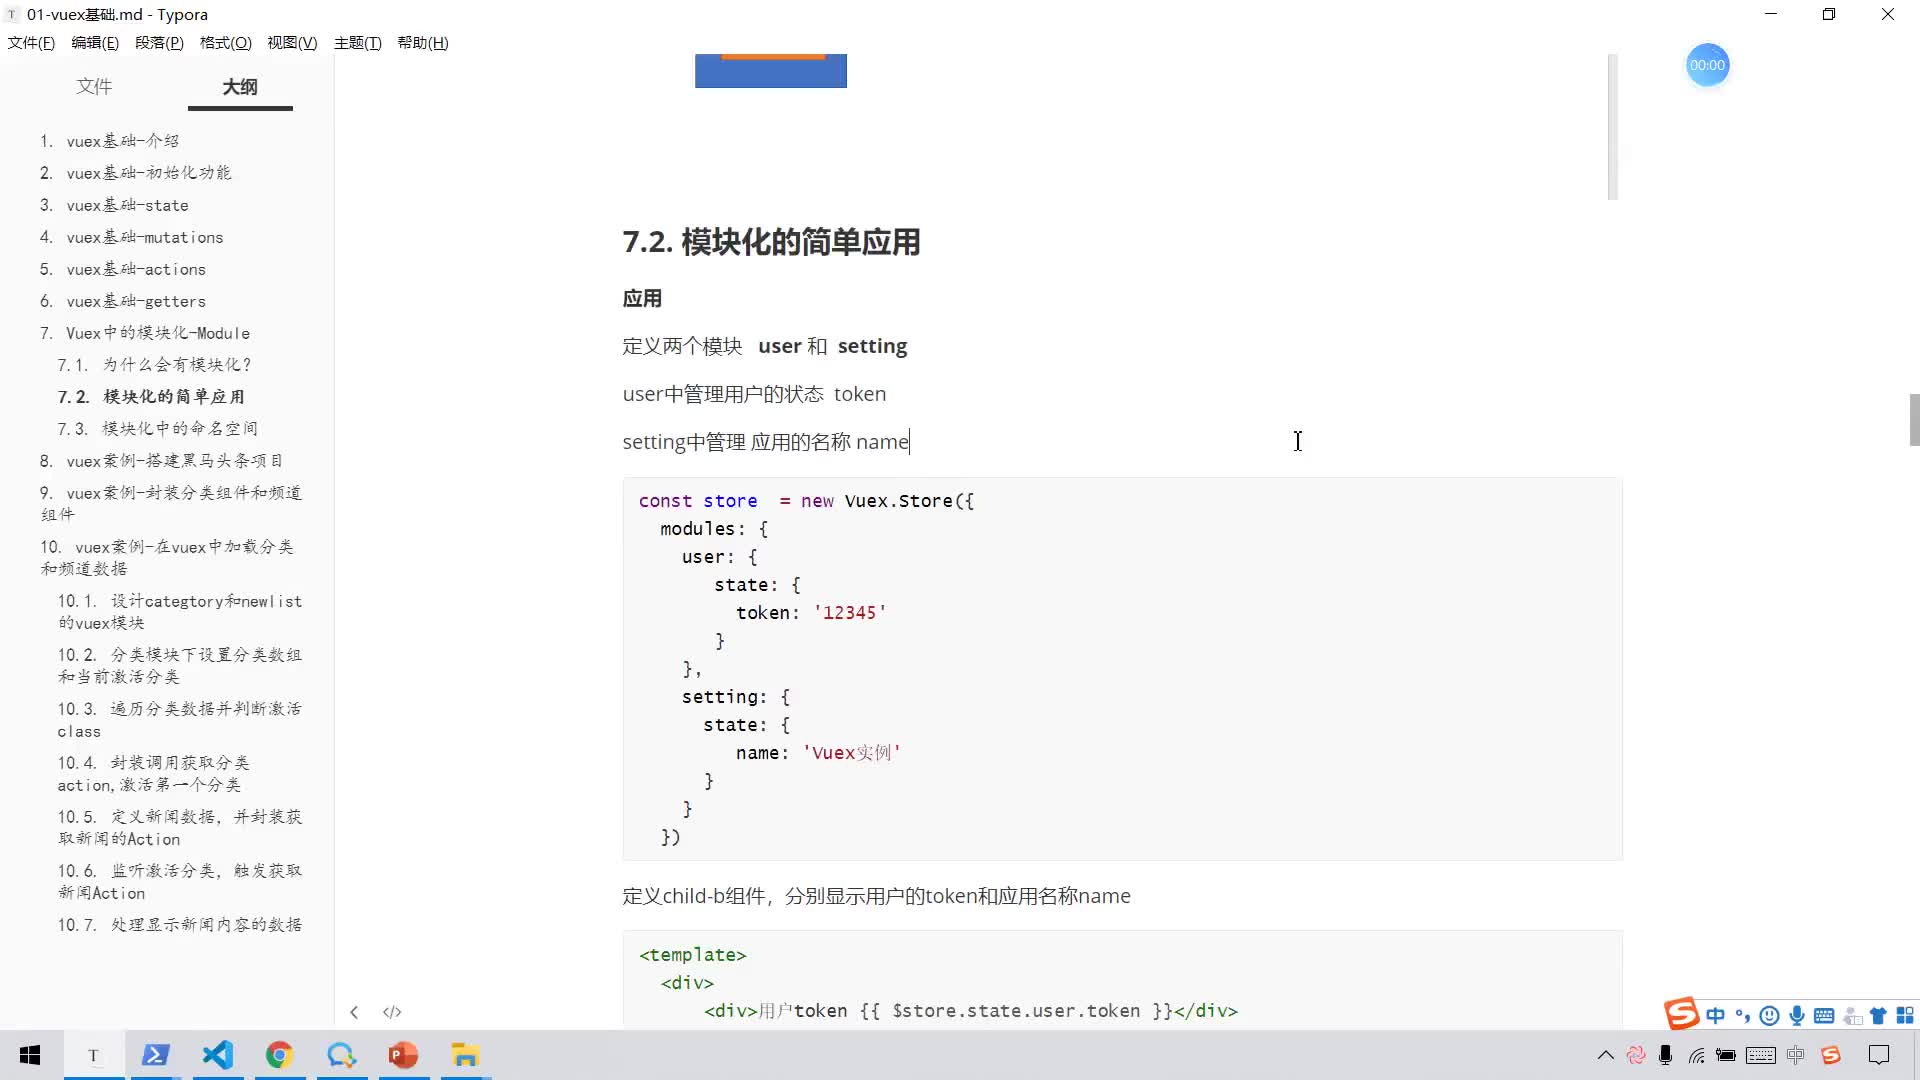Click the pink swirl tray icon
The height and width of the screenshot is (1080, 1920).
[1636, 1055]
